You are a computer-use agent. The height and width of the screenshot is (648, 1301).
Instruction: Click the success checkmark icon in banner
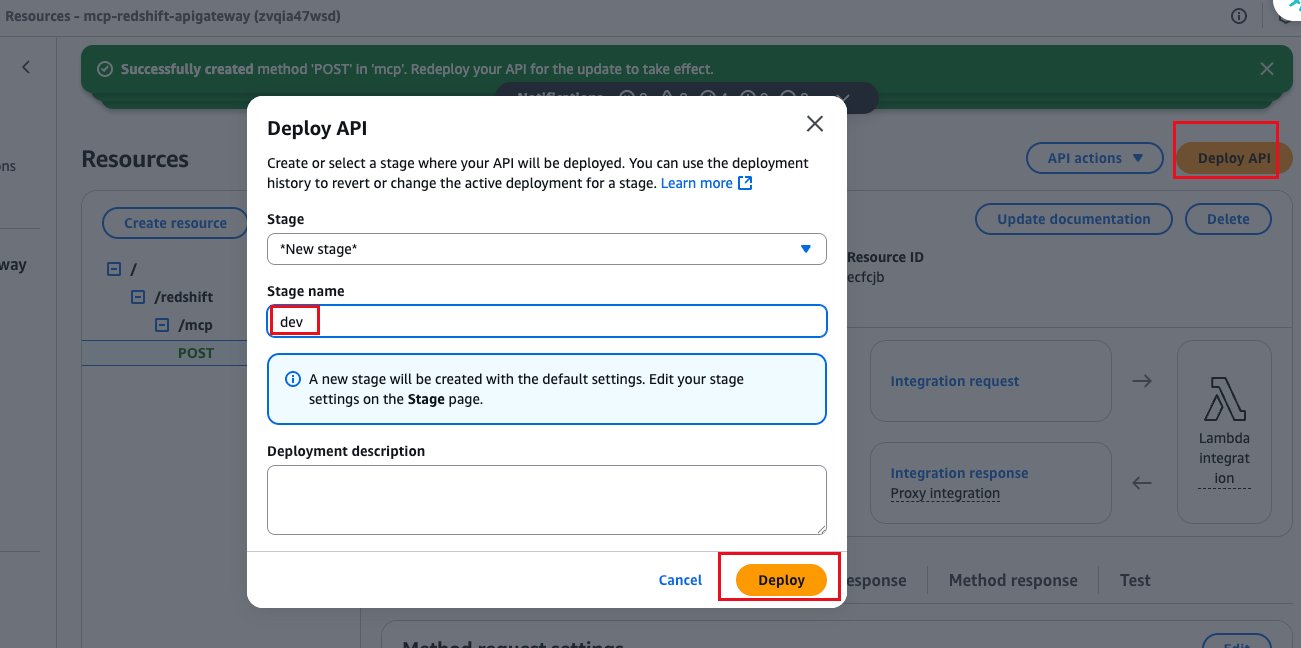(104, 69)
